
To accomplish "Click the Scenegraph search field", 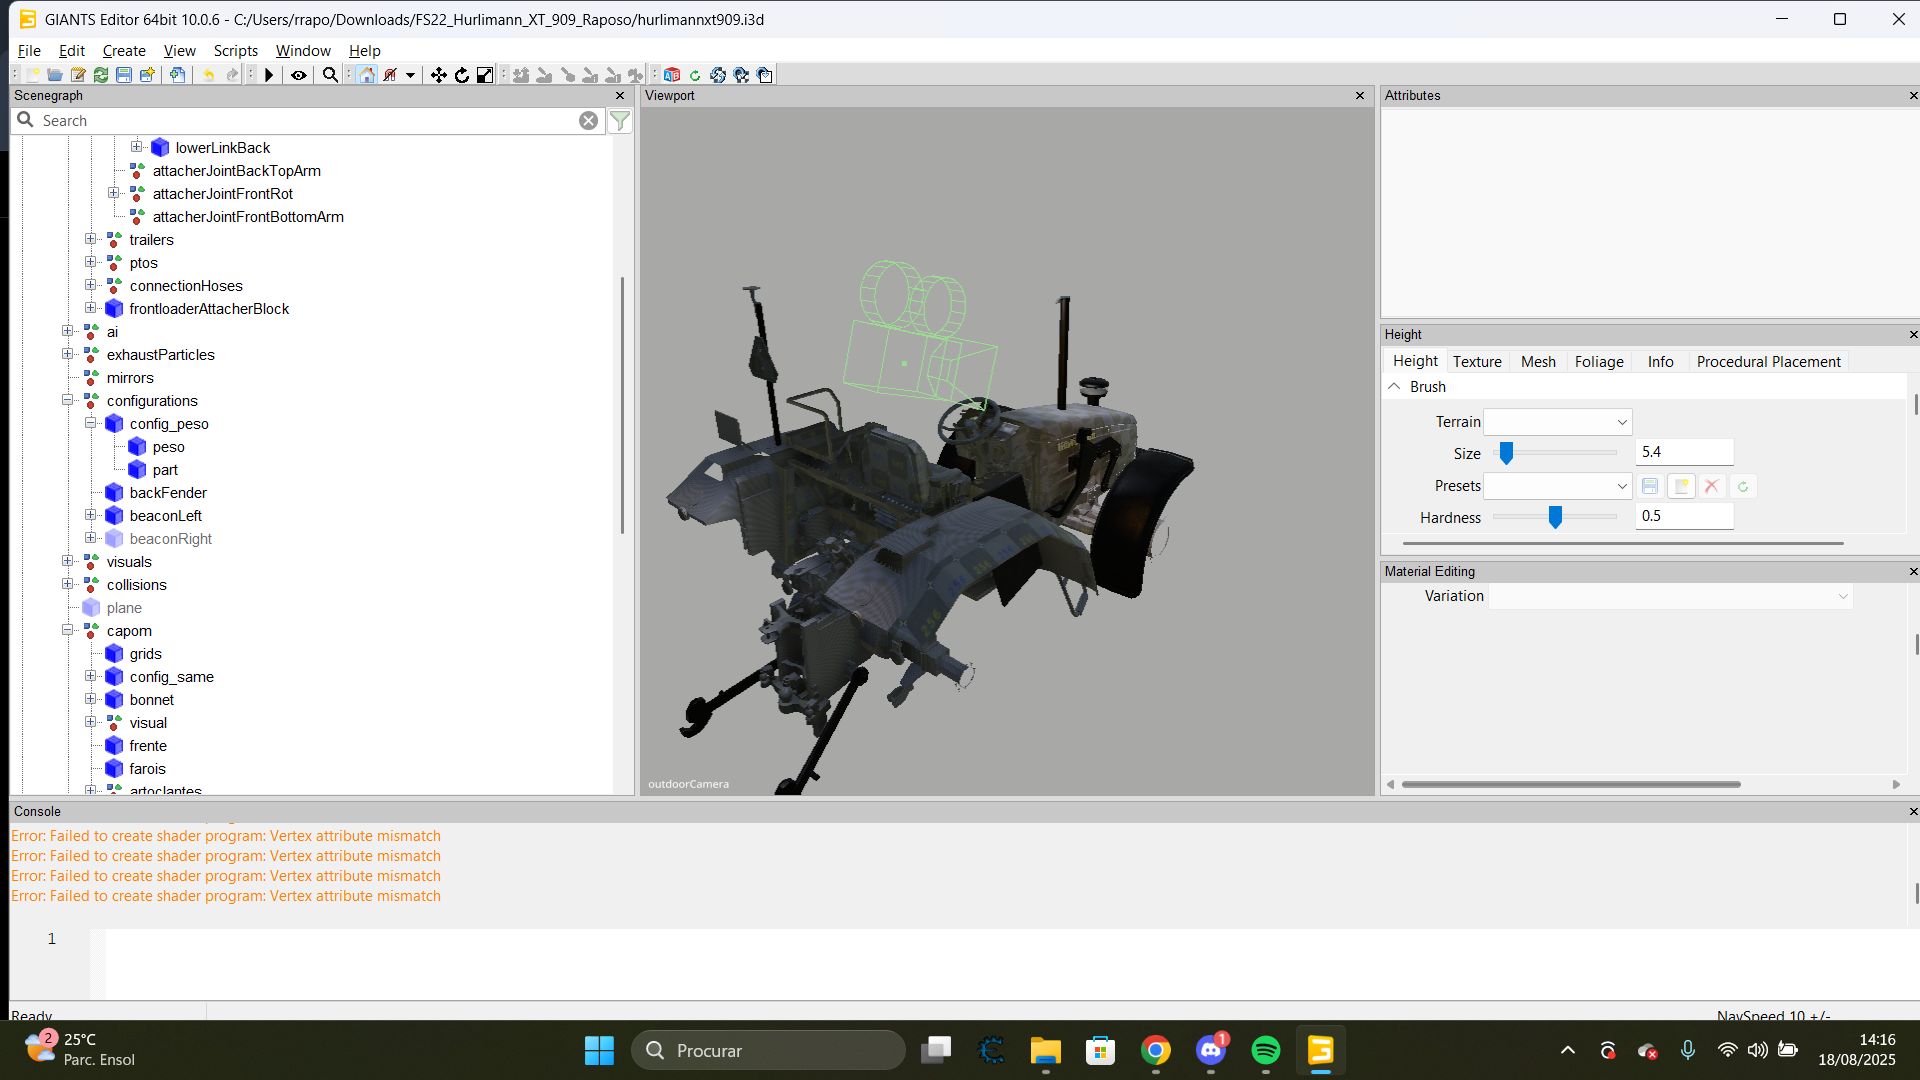I will coord(308,121).
